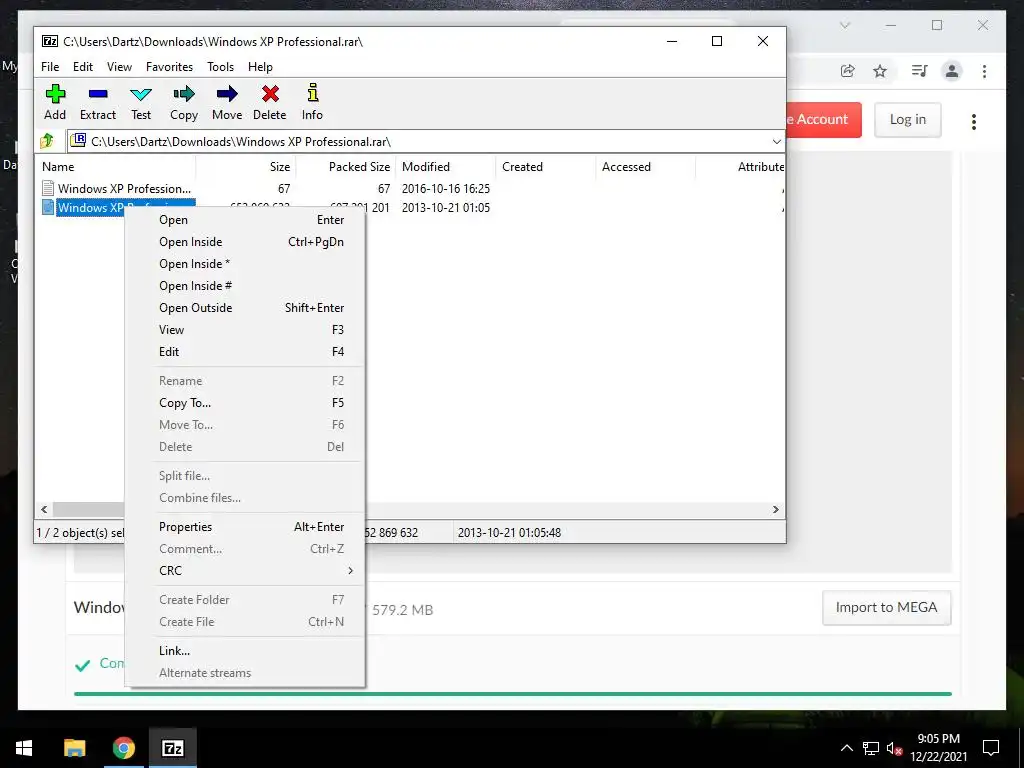The width and height of the screenshot is (1024, 768).
Task: Click the Copy toolbar icon
Action: click(x=184, y=102)
